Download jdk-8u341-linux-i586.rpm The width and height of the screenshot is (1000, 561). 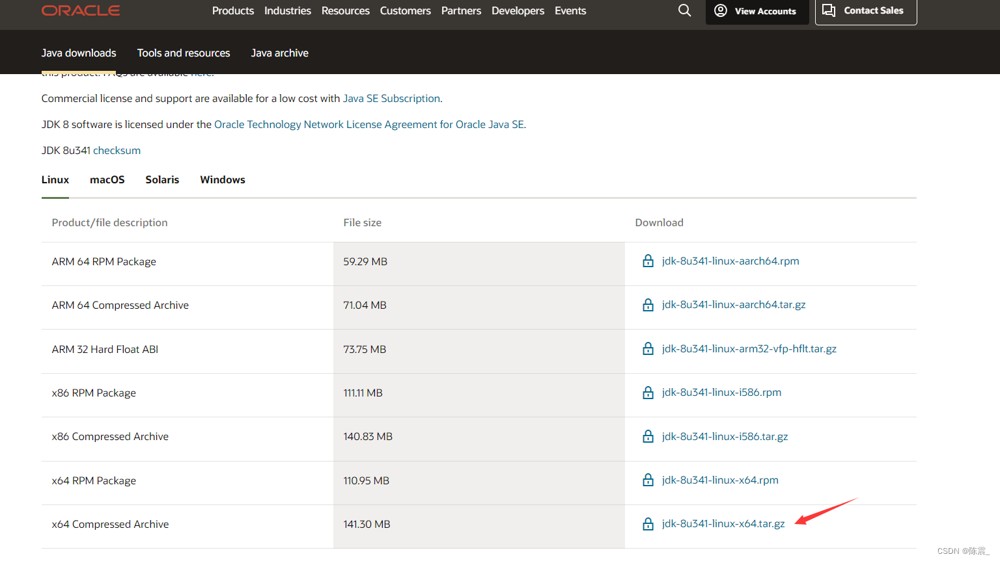[x=721, y=393]
